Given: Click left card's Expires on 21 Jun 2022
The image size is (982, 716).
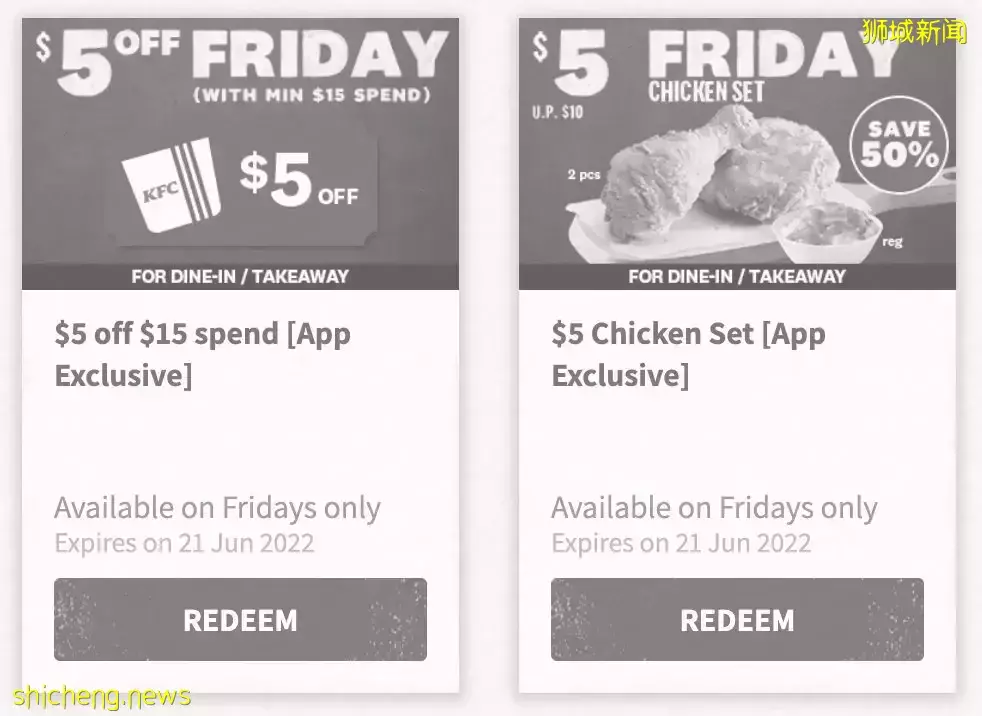Looking at the screenshot, I should [x=184, y=543].
